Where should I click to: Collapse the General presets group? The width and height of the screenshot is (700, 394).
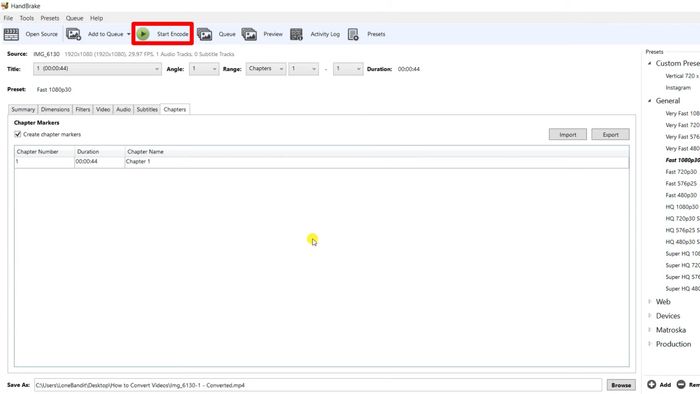click(650, 101)
